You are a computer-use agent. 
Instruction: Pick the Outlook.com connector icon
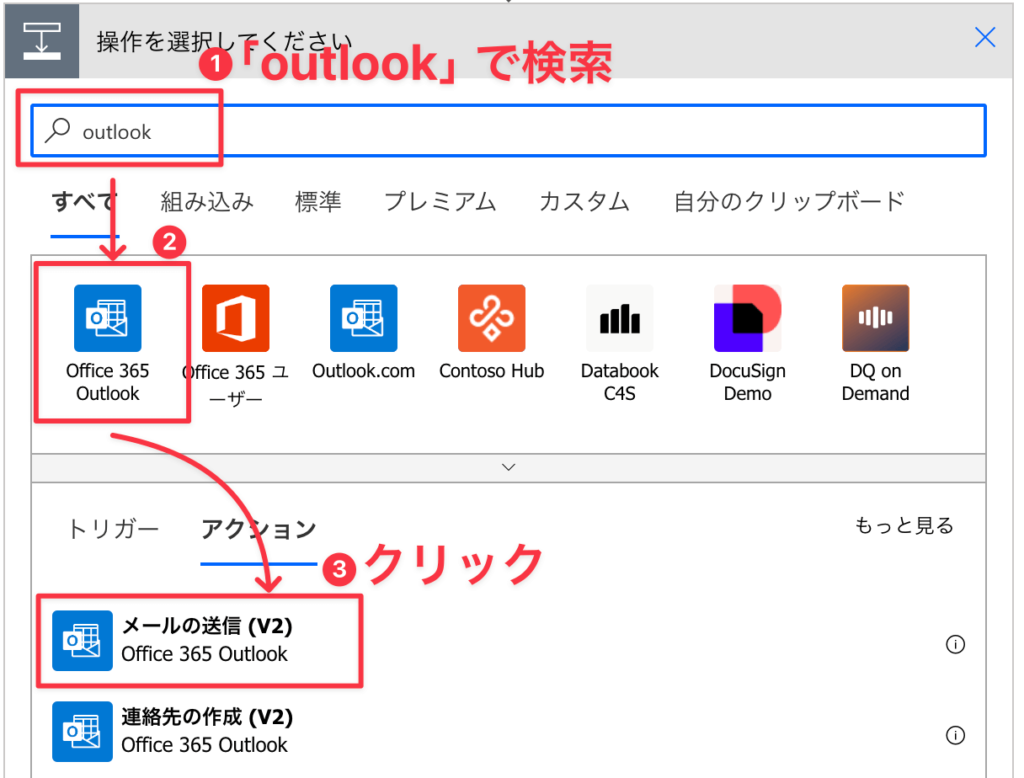click(364, 318)
